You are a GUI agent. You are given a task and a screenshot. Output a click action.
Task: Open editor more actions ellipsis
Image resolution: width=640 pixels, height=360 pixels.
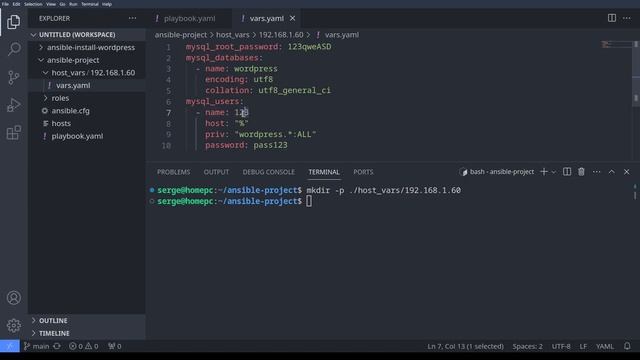tap(627, 18)
